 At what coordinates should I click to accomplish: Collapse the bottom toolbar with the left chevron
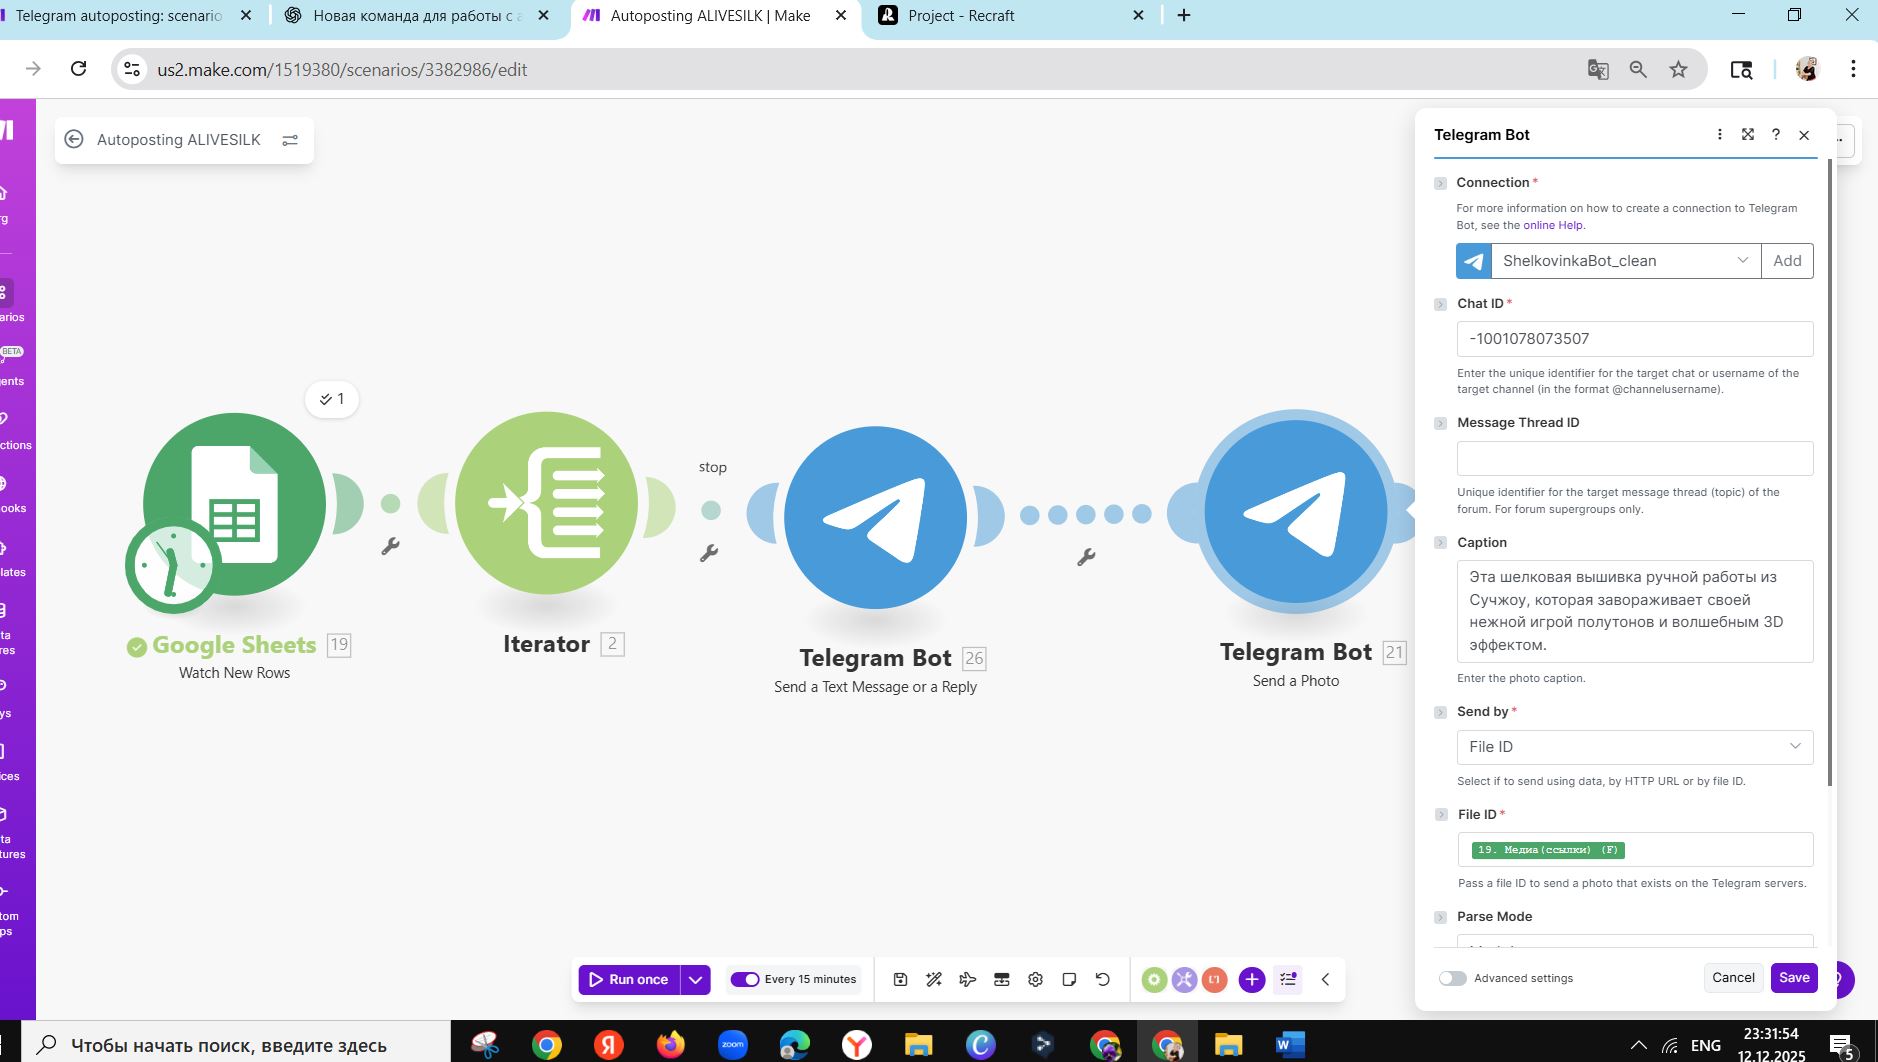[1325, 980]
